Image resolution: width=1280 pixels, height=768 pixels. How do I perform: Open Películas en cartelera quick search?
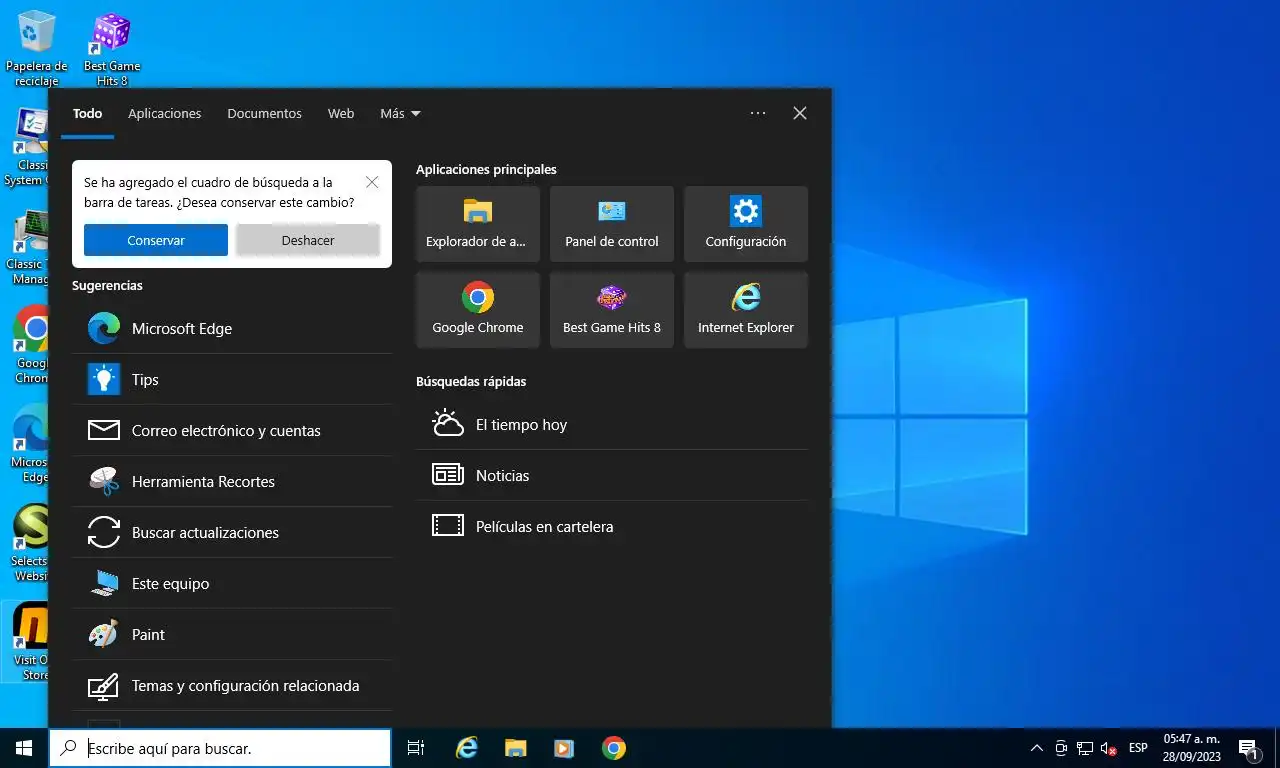click(x=612, y=526)
